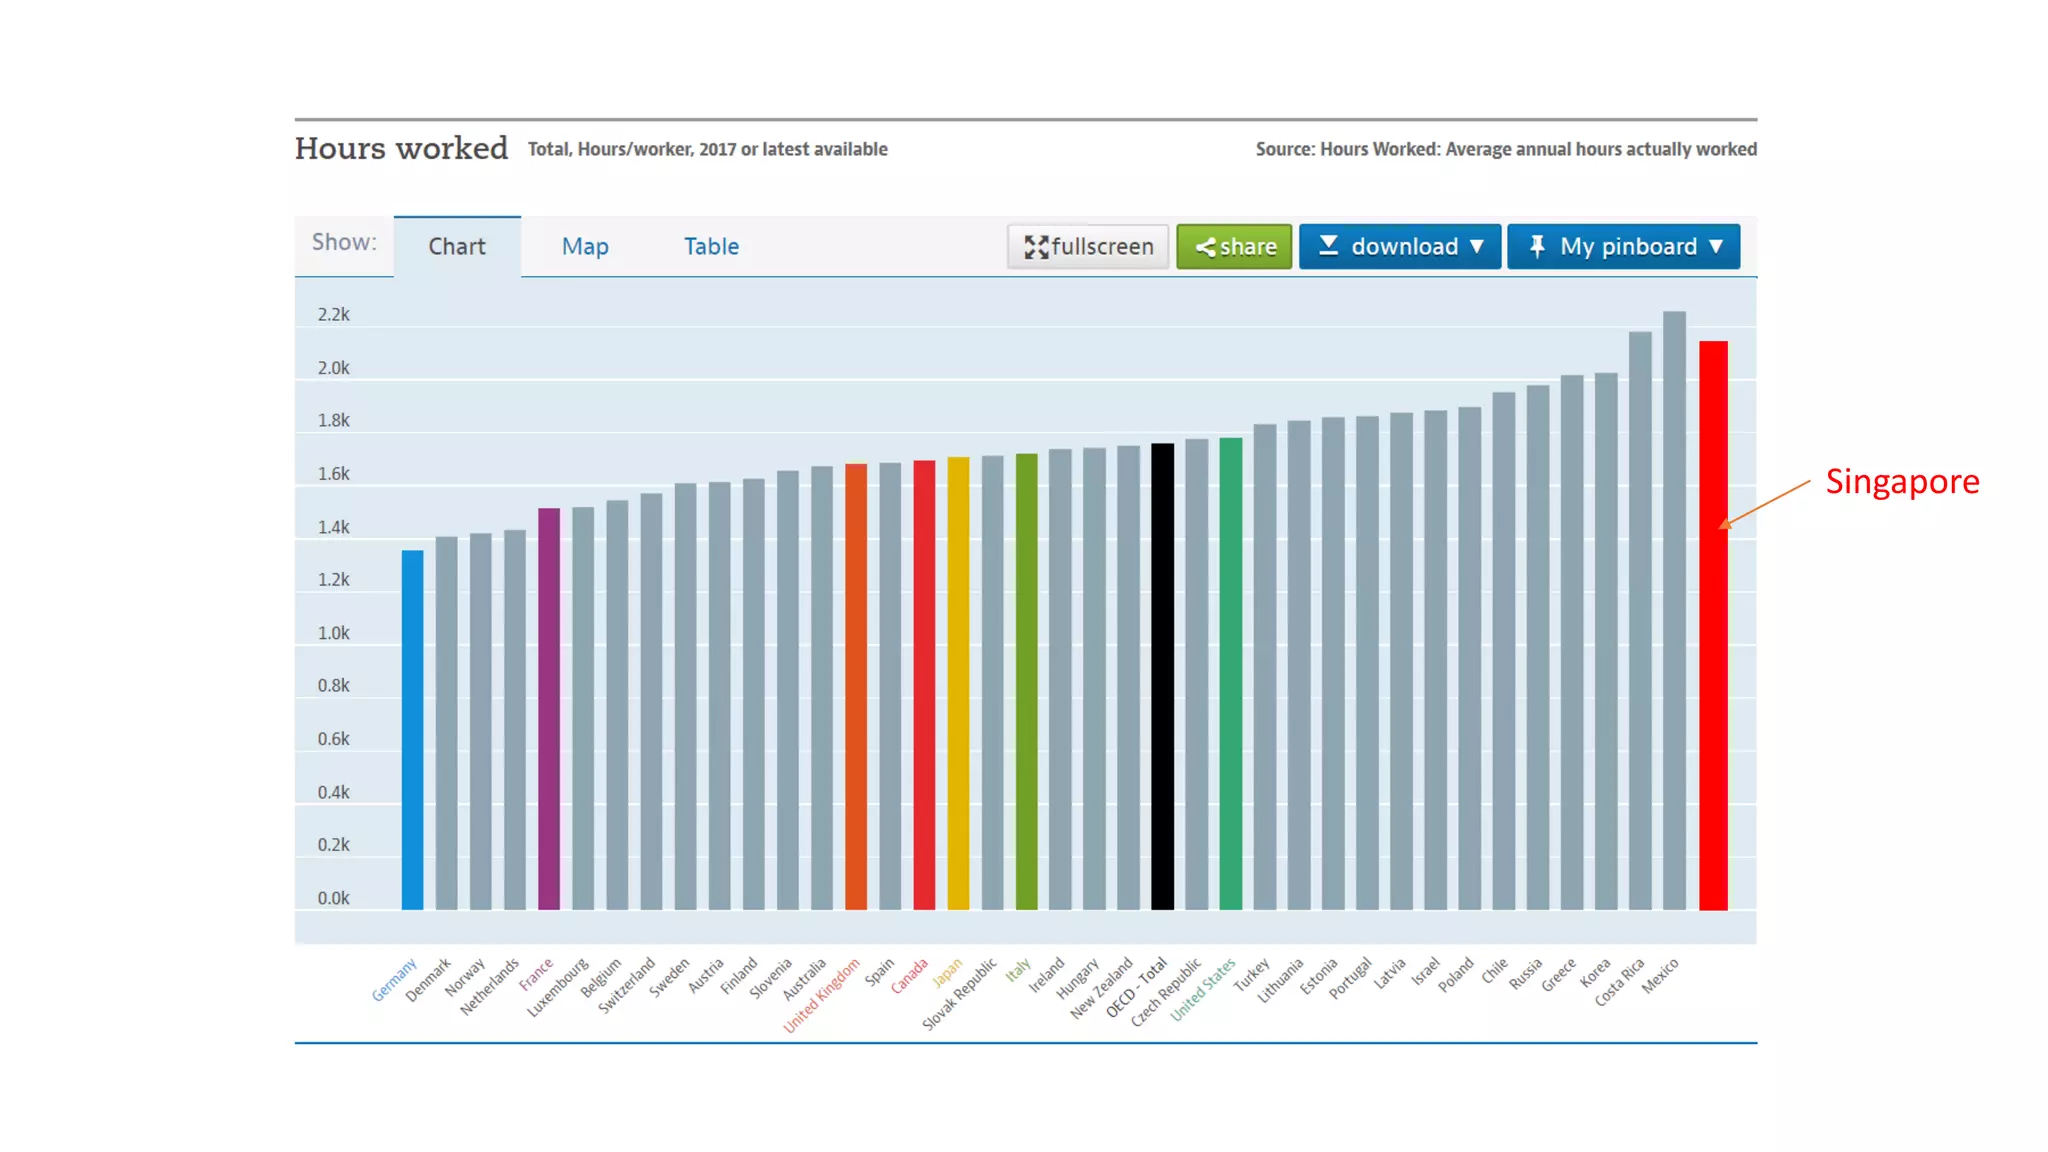The height and width of the screenshot is (1152, 2048).
Task: Switch to the Table tab
Action: pyautogui.click(x=711, y=246)
